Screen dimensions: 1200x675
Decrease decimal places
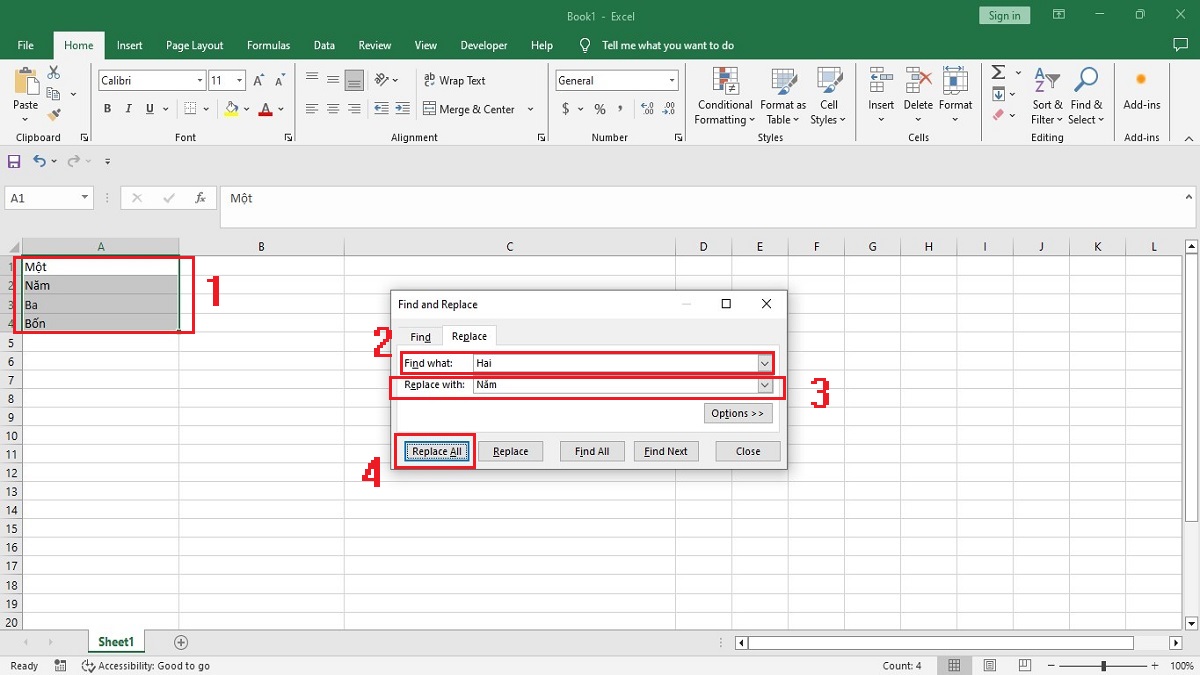click(668, 109)
